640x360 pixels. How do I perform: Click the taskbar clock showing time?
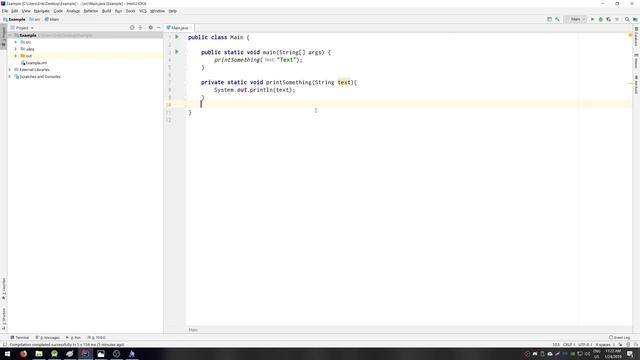pyautogui.click(x=613, y=354)
